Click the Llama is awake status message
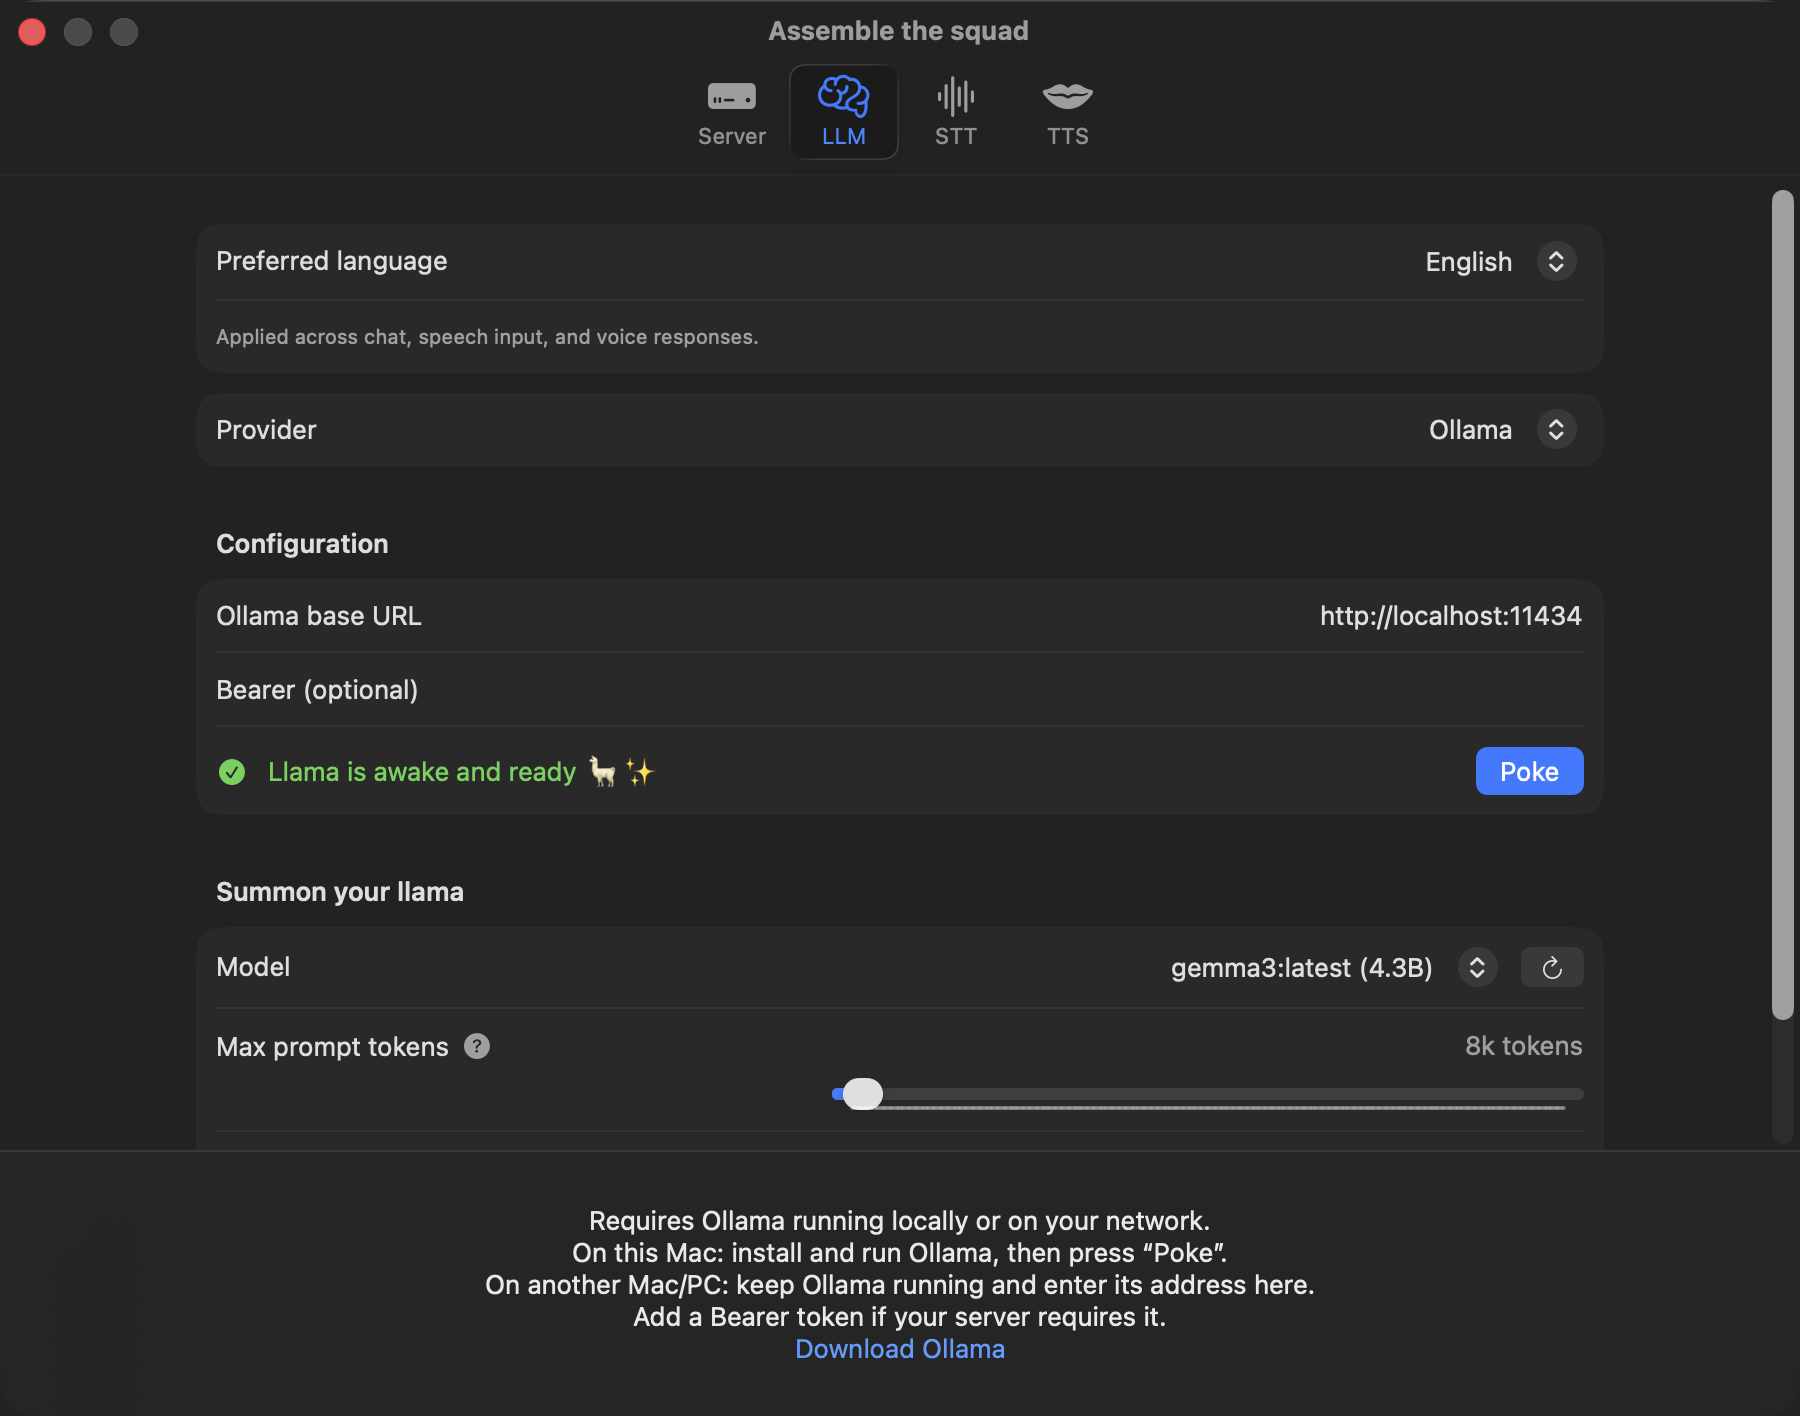Image resolution: width=1800 pixels, height=1416 pixels. click(421, 771)
